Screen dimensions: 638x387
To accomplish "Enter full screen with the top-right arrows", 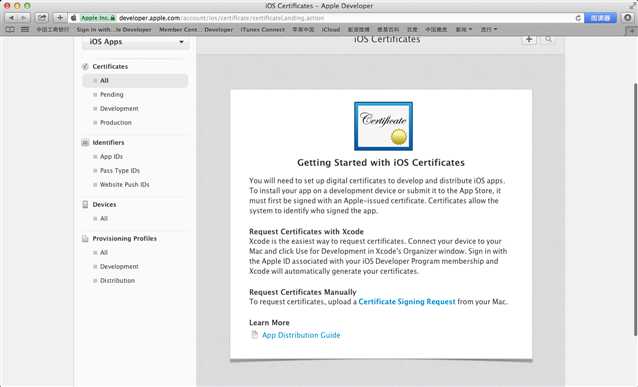I will (x=633, y=5).
